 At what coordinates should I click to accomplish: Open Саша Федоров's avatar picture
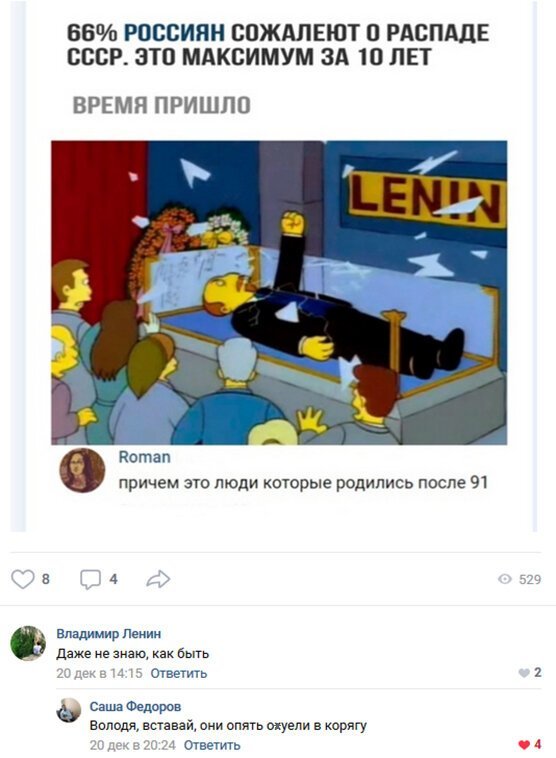(69, 710)
